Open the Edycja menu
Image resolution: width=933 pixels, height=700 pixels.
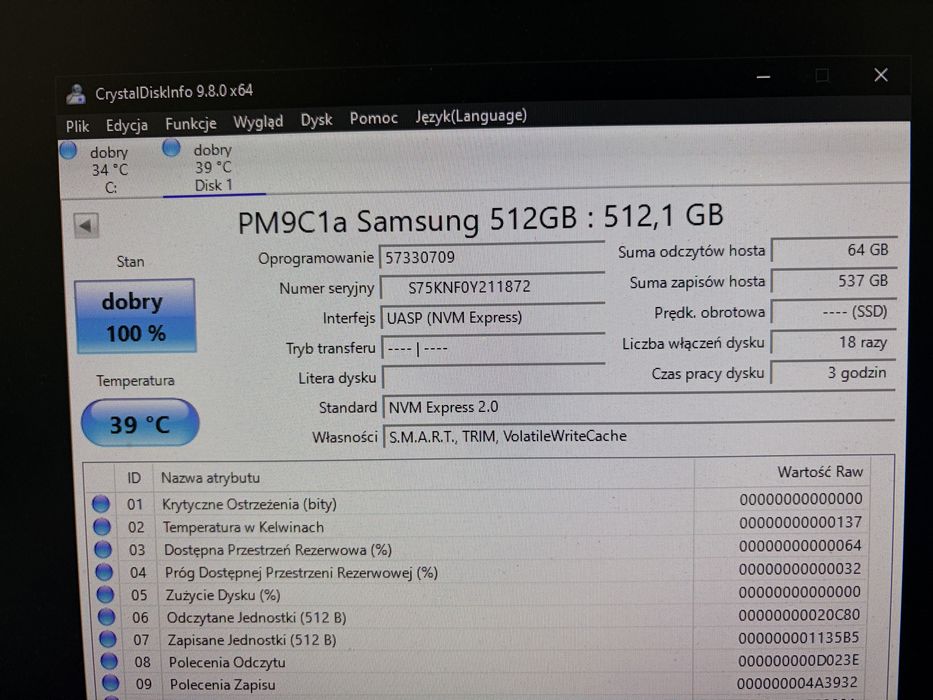point(127,125)
